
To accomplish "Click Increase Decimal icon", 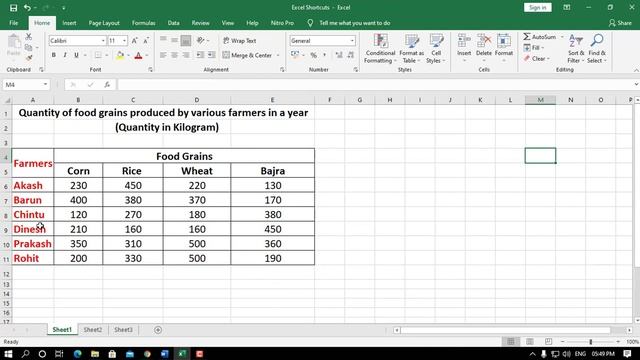I will tap(339, 55).
